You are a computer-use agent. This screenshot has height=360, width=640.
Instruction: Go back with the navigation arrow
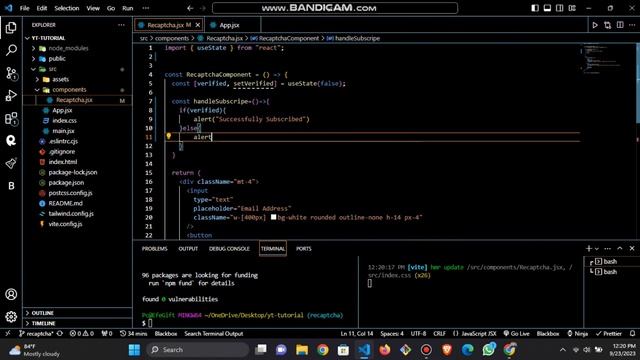(190, 8)
